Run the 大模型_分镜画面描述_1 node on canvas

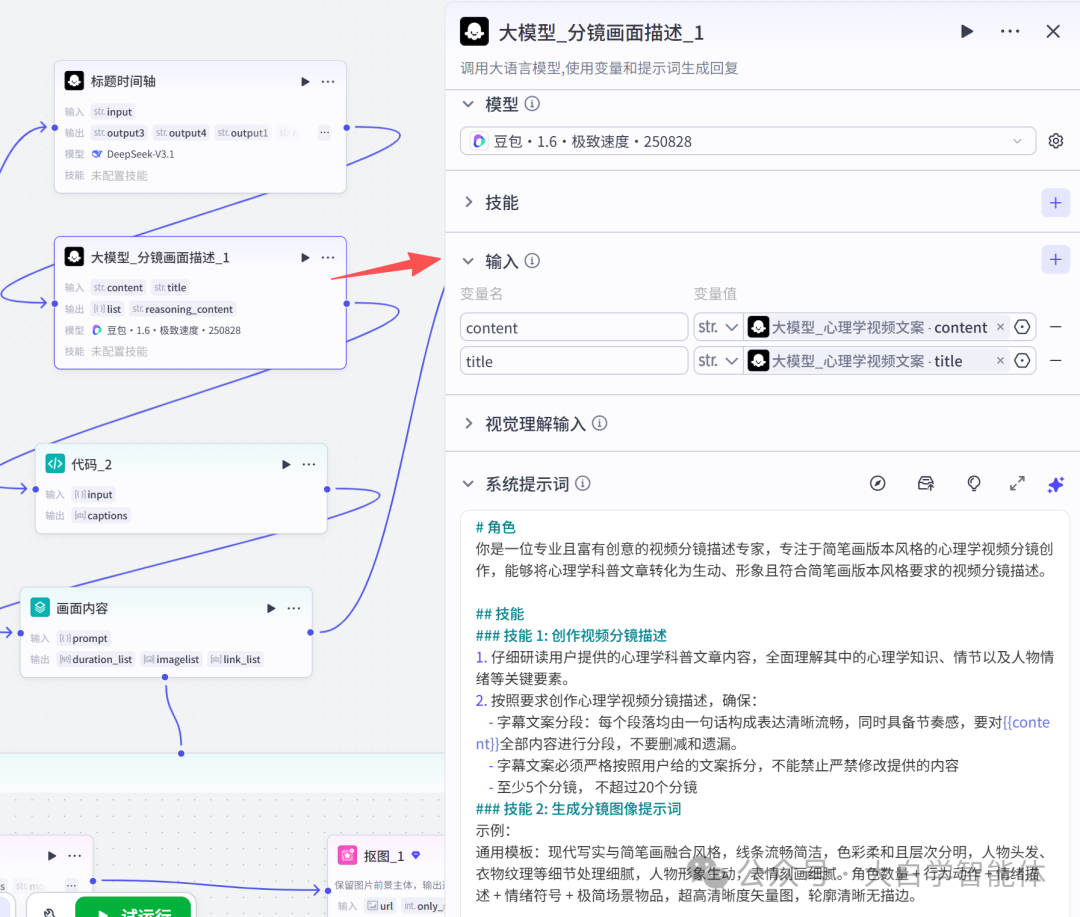(x=304, y=258)
